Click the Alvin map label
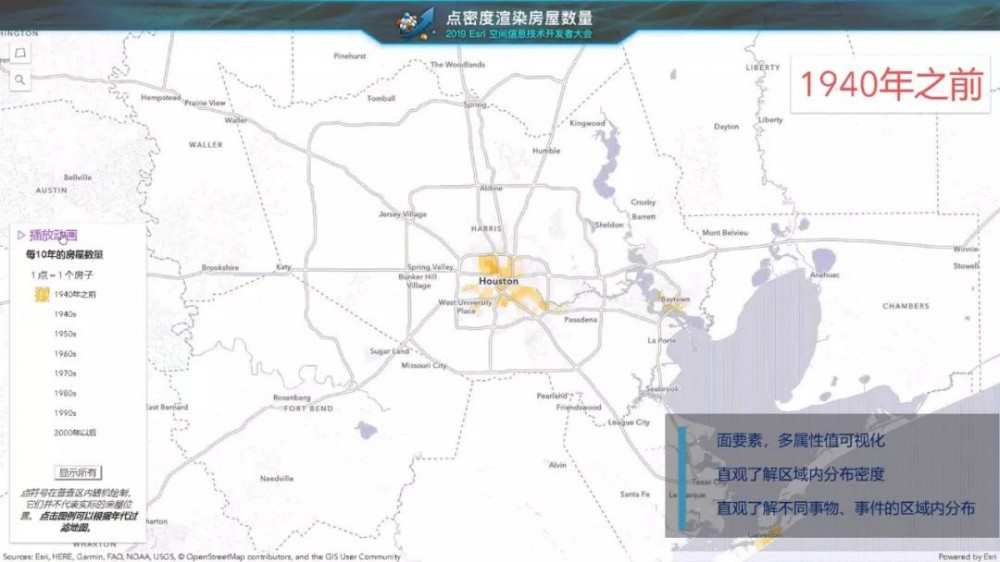 coord(557,465)
